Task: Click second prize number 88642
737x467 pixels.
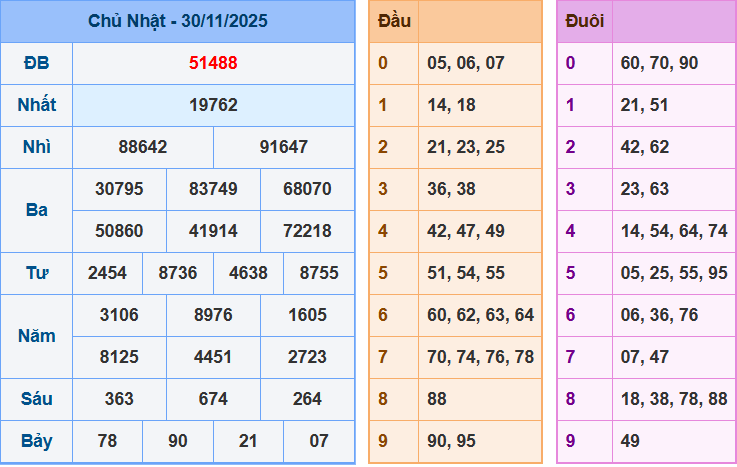Action: coord(143,147)
